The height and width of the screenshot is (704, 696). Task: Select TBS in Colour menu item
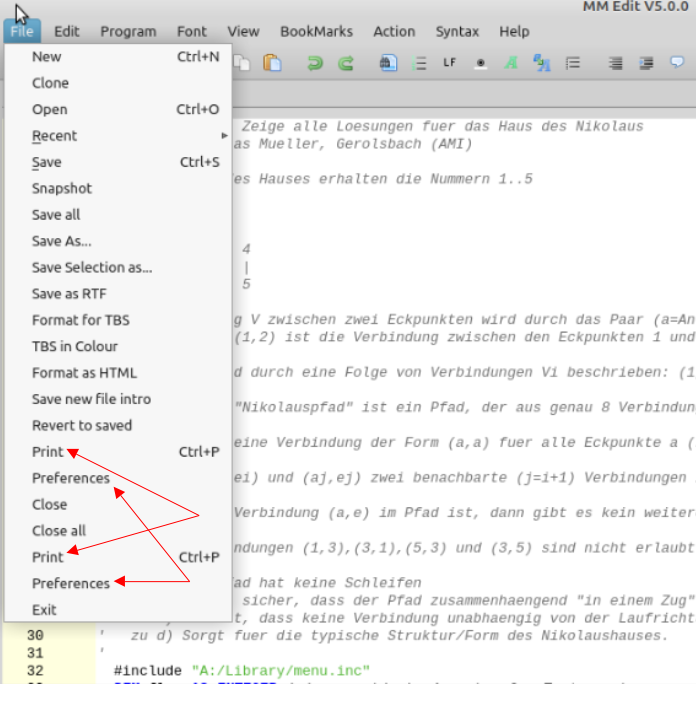click(74, 346)
